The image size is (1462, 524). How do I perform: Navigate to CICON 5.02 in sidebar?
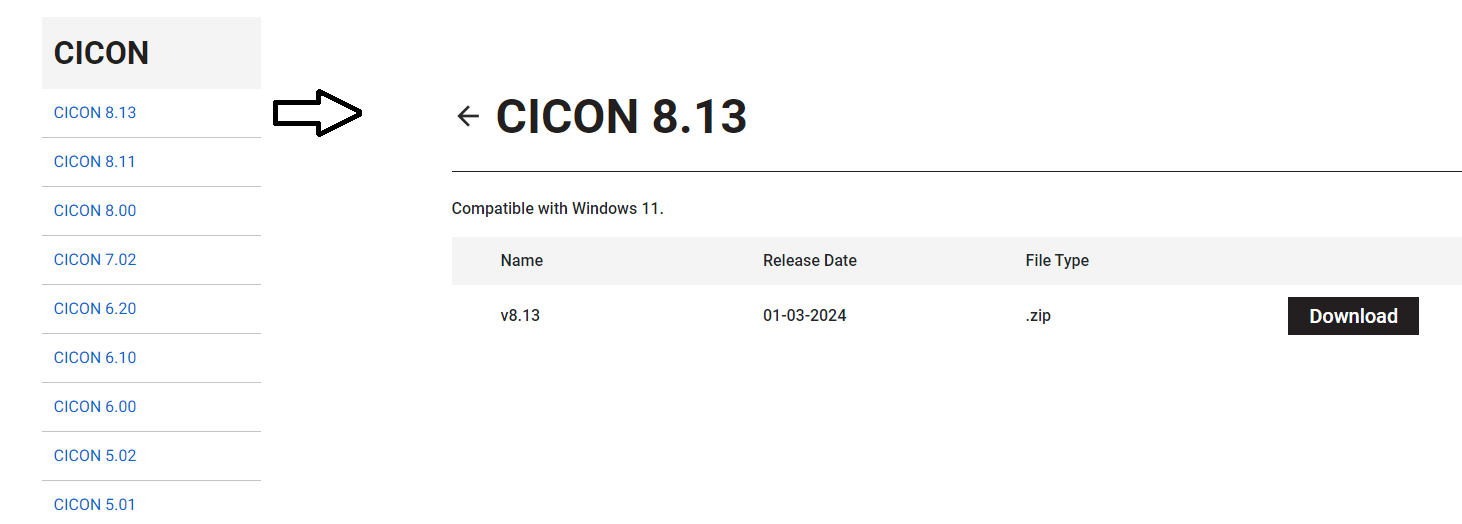(95, 456)
